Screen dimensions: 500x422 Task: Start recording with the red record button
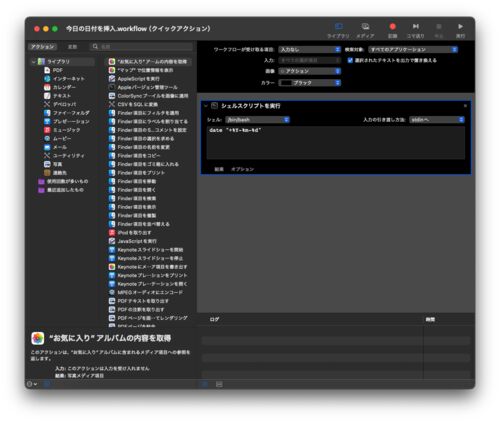(393, 26)
